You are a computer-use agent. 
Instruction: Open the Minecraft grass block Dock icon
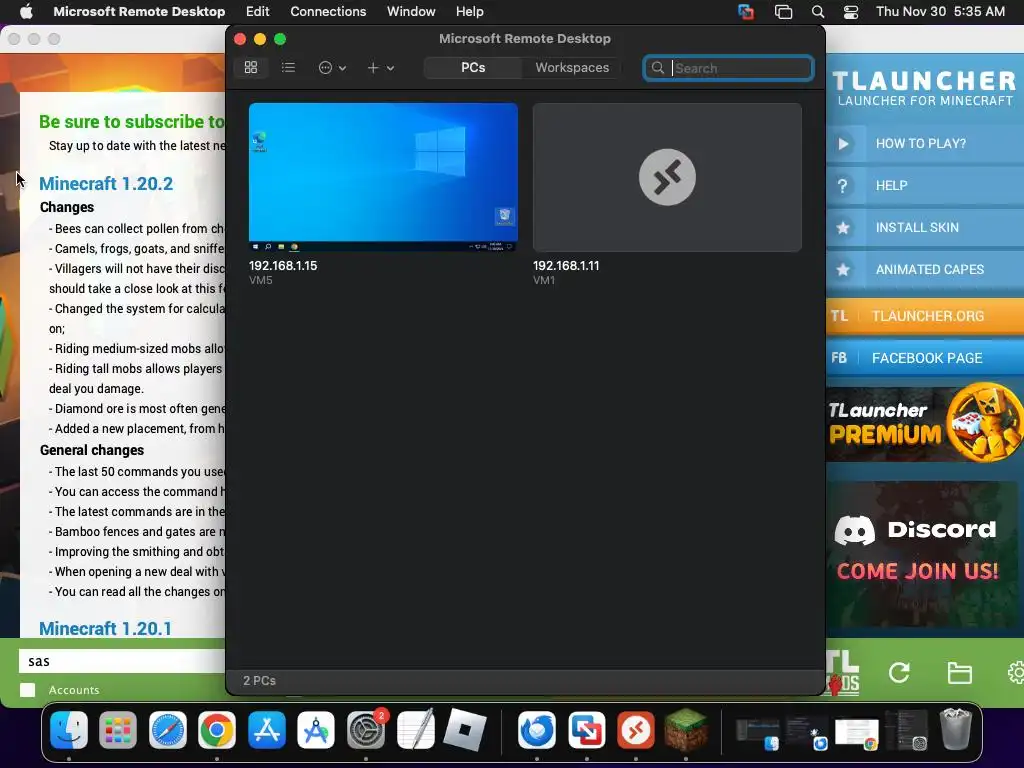686,729
